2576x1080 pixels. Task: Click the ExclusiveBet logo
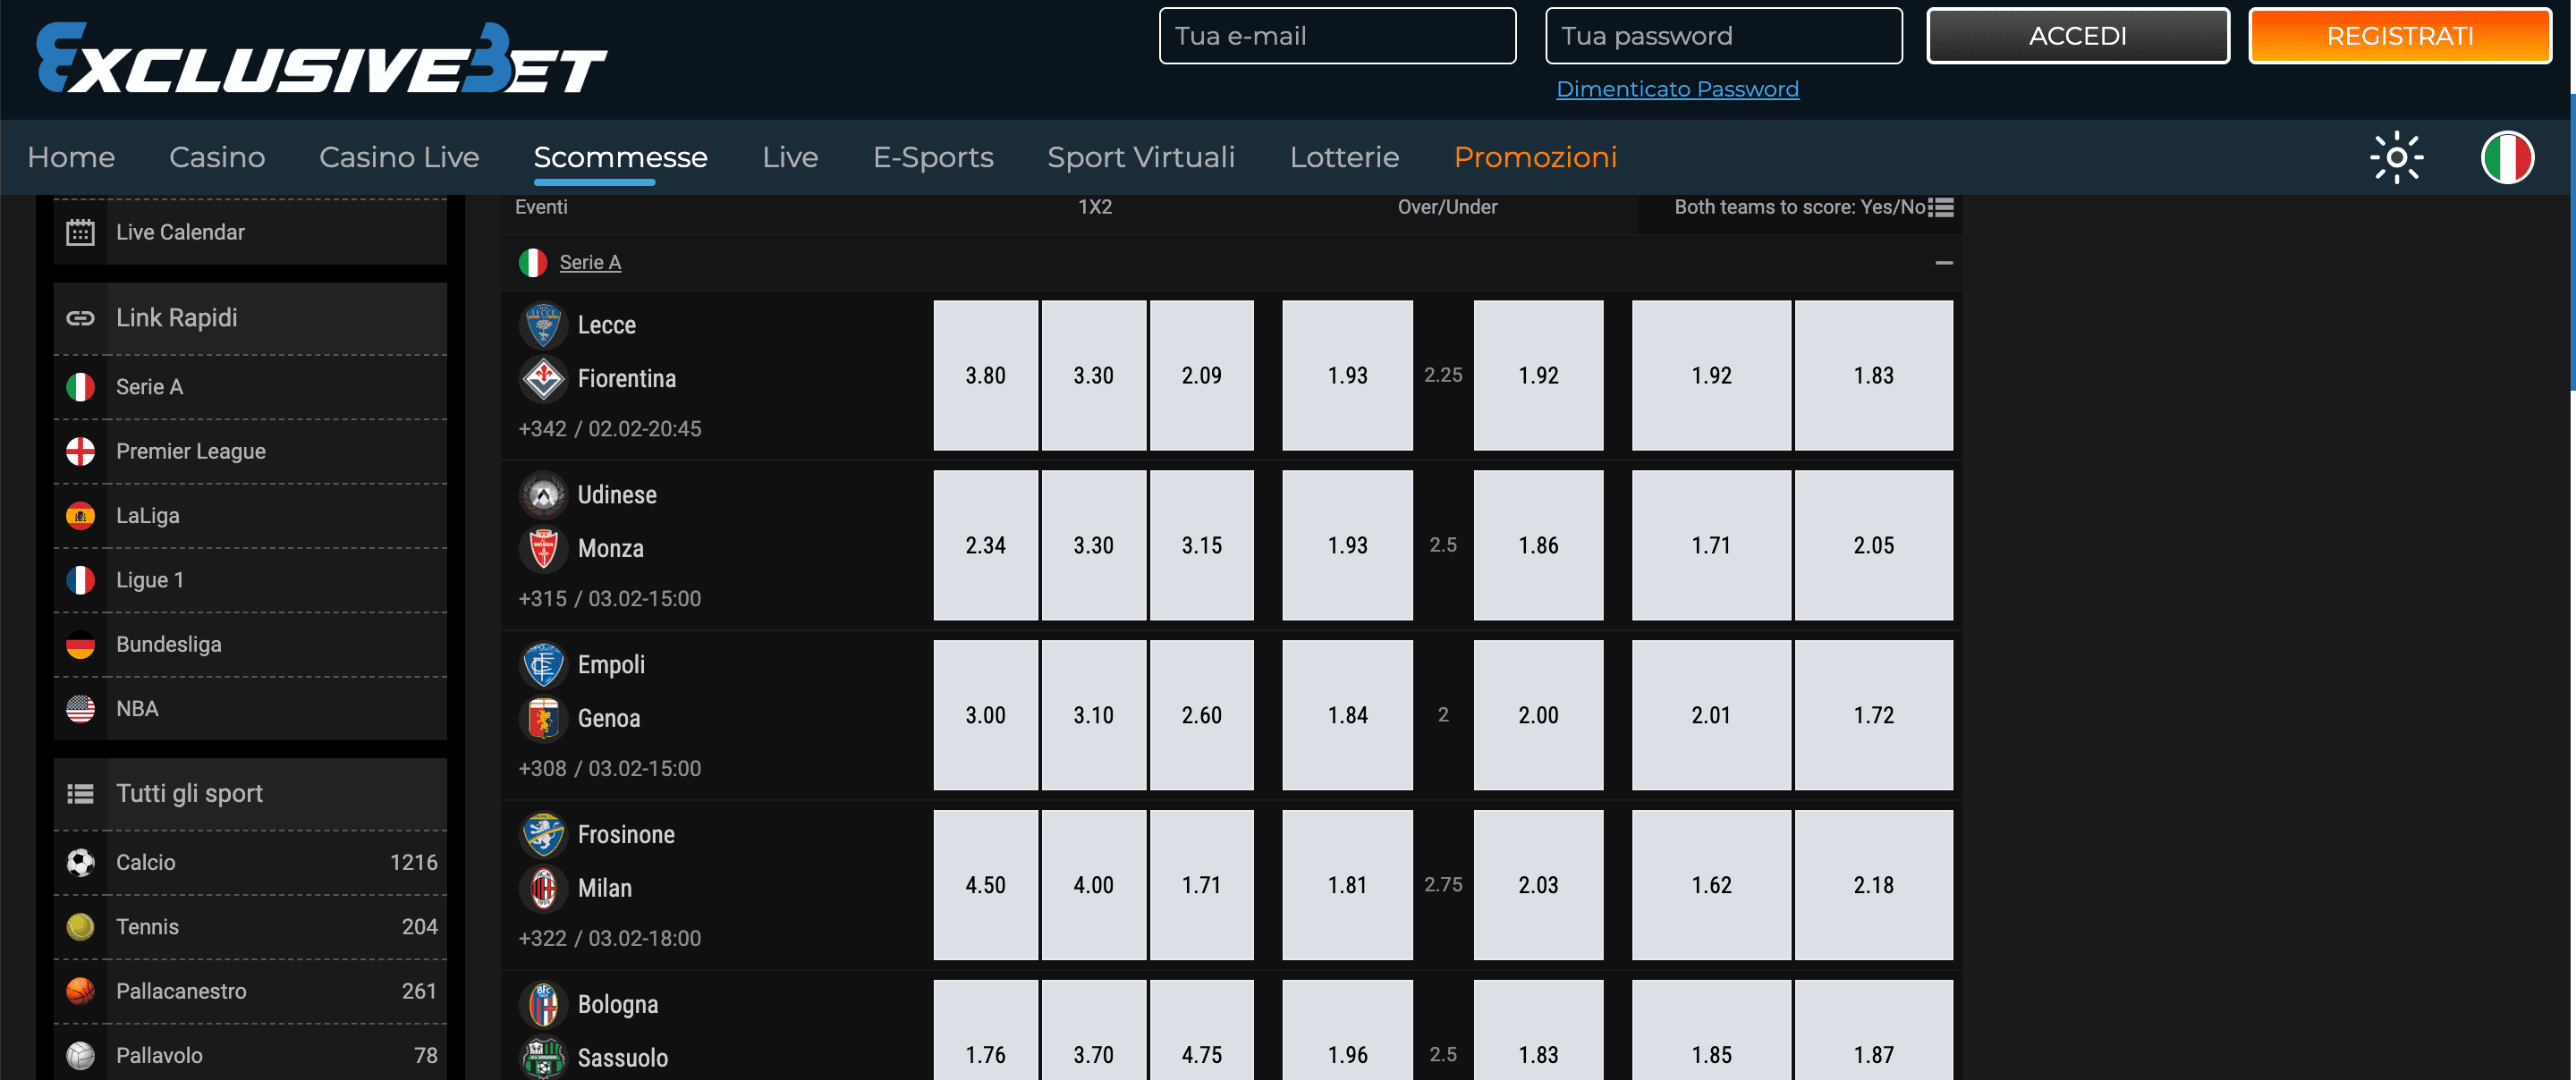321,59
